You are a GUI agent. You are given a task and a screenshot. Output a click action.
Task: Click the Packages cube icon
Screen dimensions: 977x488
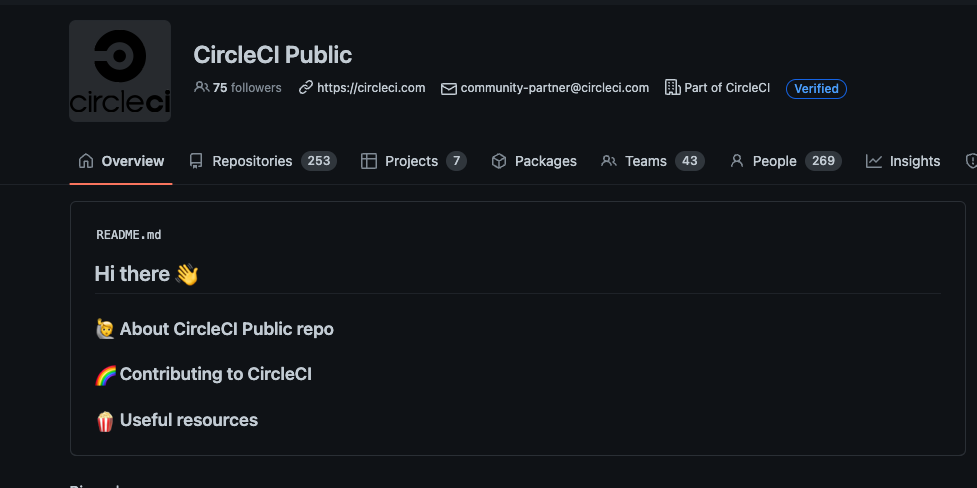(499, 161)
